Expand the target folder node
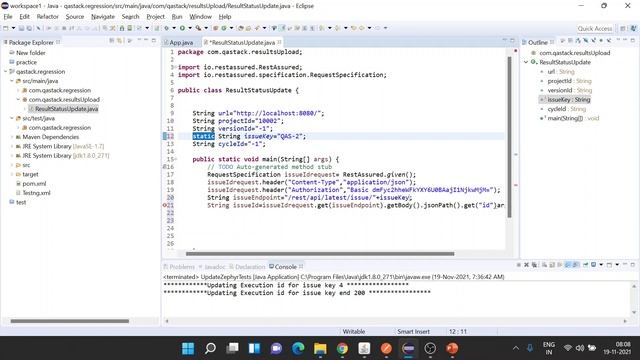This screenshot has height=360, width=640. [x=12, y=174]
